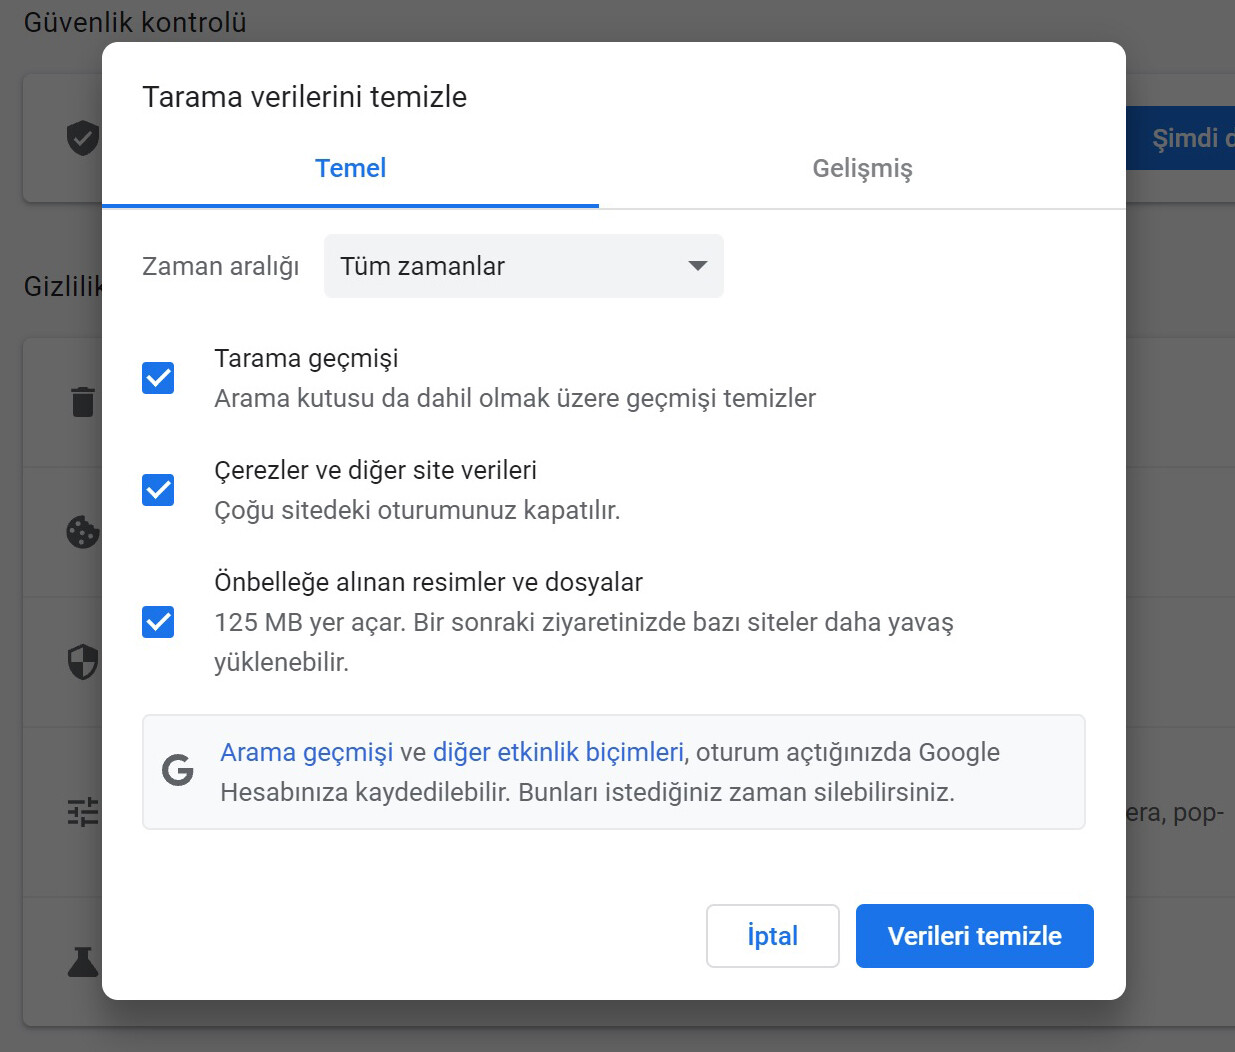Uncheck the Tarama geçmişi checkbox

pos(157,377)
